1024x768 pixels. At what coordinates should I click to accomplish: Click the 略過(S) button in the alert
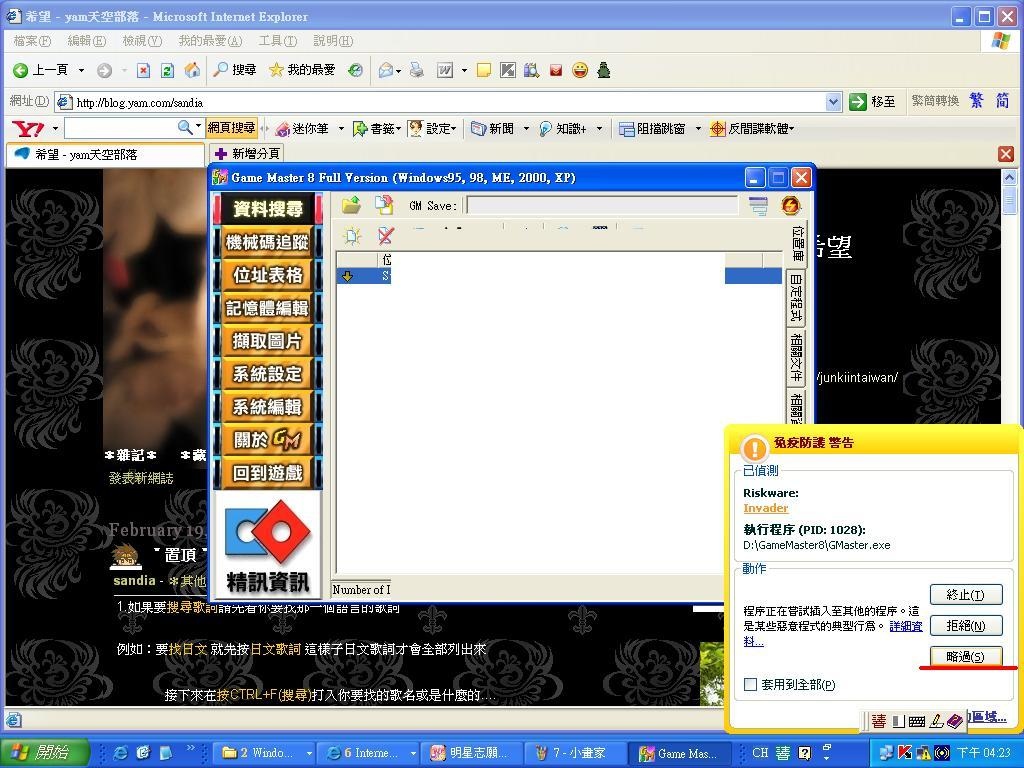pos(965,656)
